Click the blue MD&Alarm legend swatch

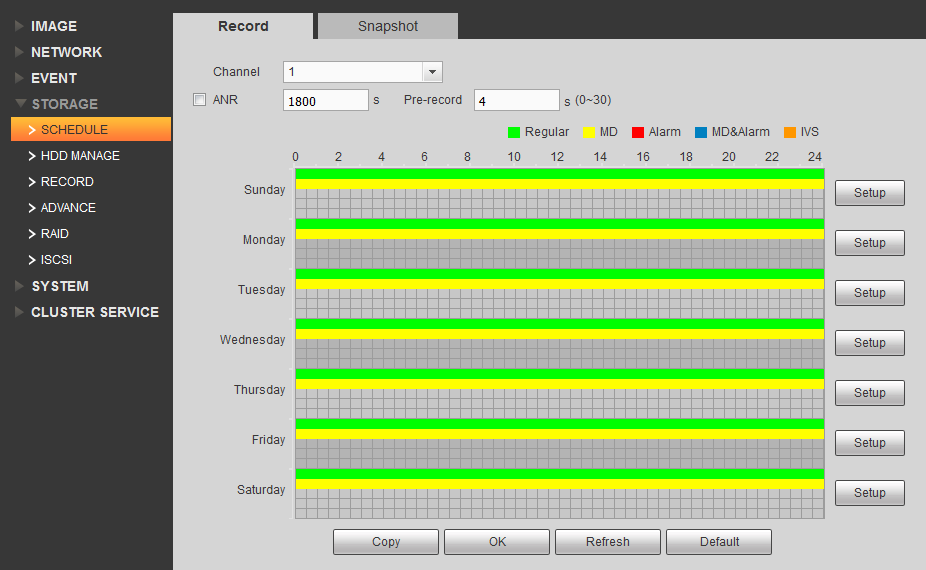(700, 132)
